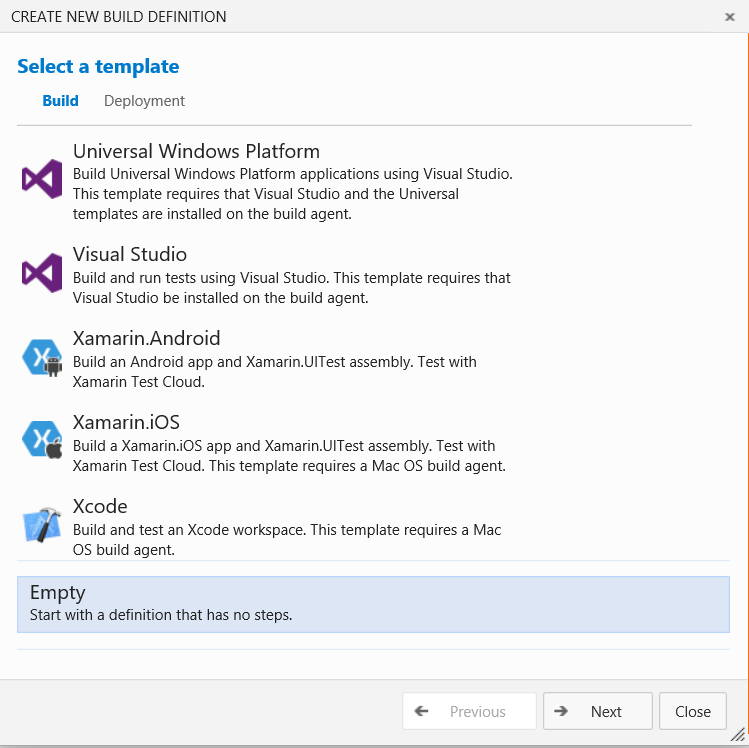Click the resize grip in dialog corner
749x748 pixels.
[x=738, y=735]
